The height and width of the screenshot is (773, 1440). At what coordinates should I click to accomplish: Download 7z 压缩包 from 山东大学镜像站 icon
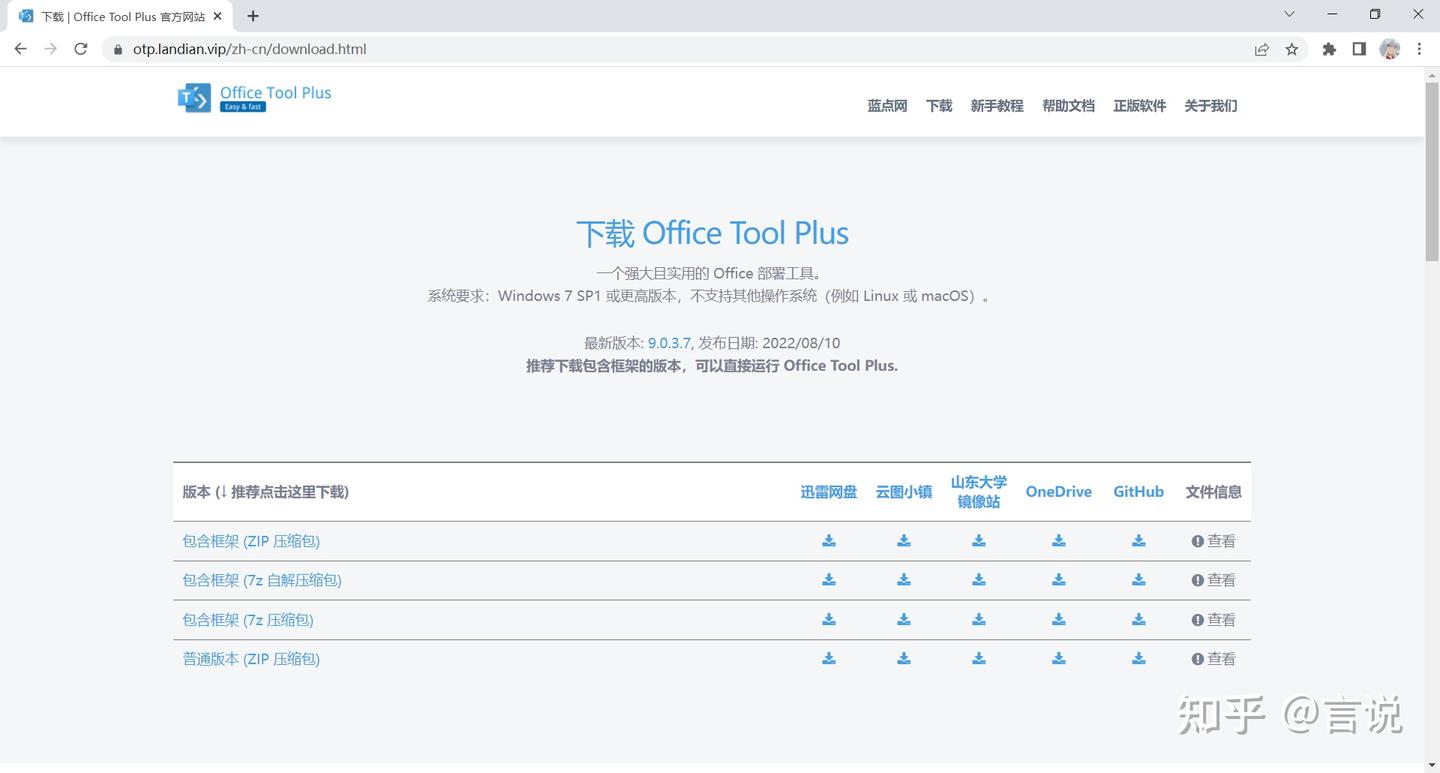point(978,619)
